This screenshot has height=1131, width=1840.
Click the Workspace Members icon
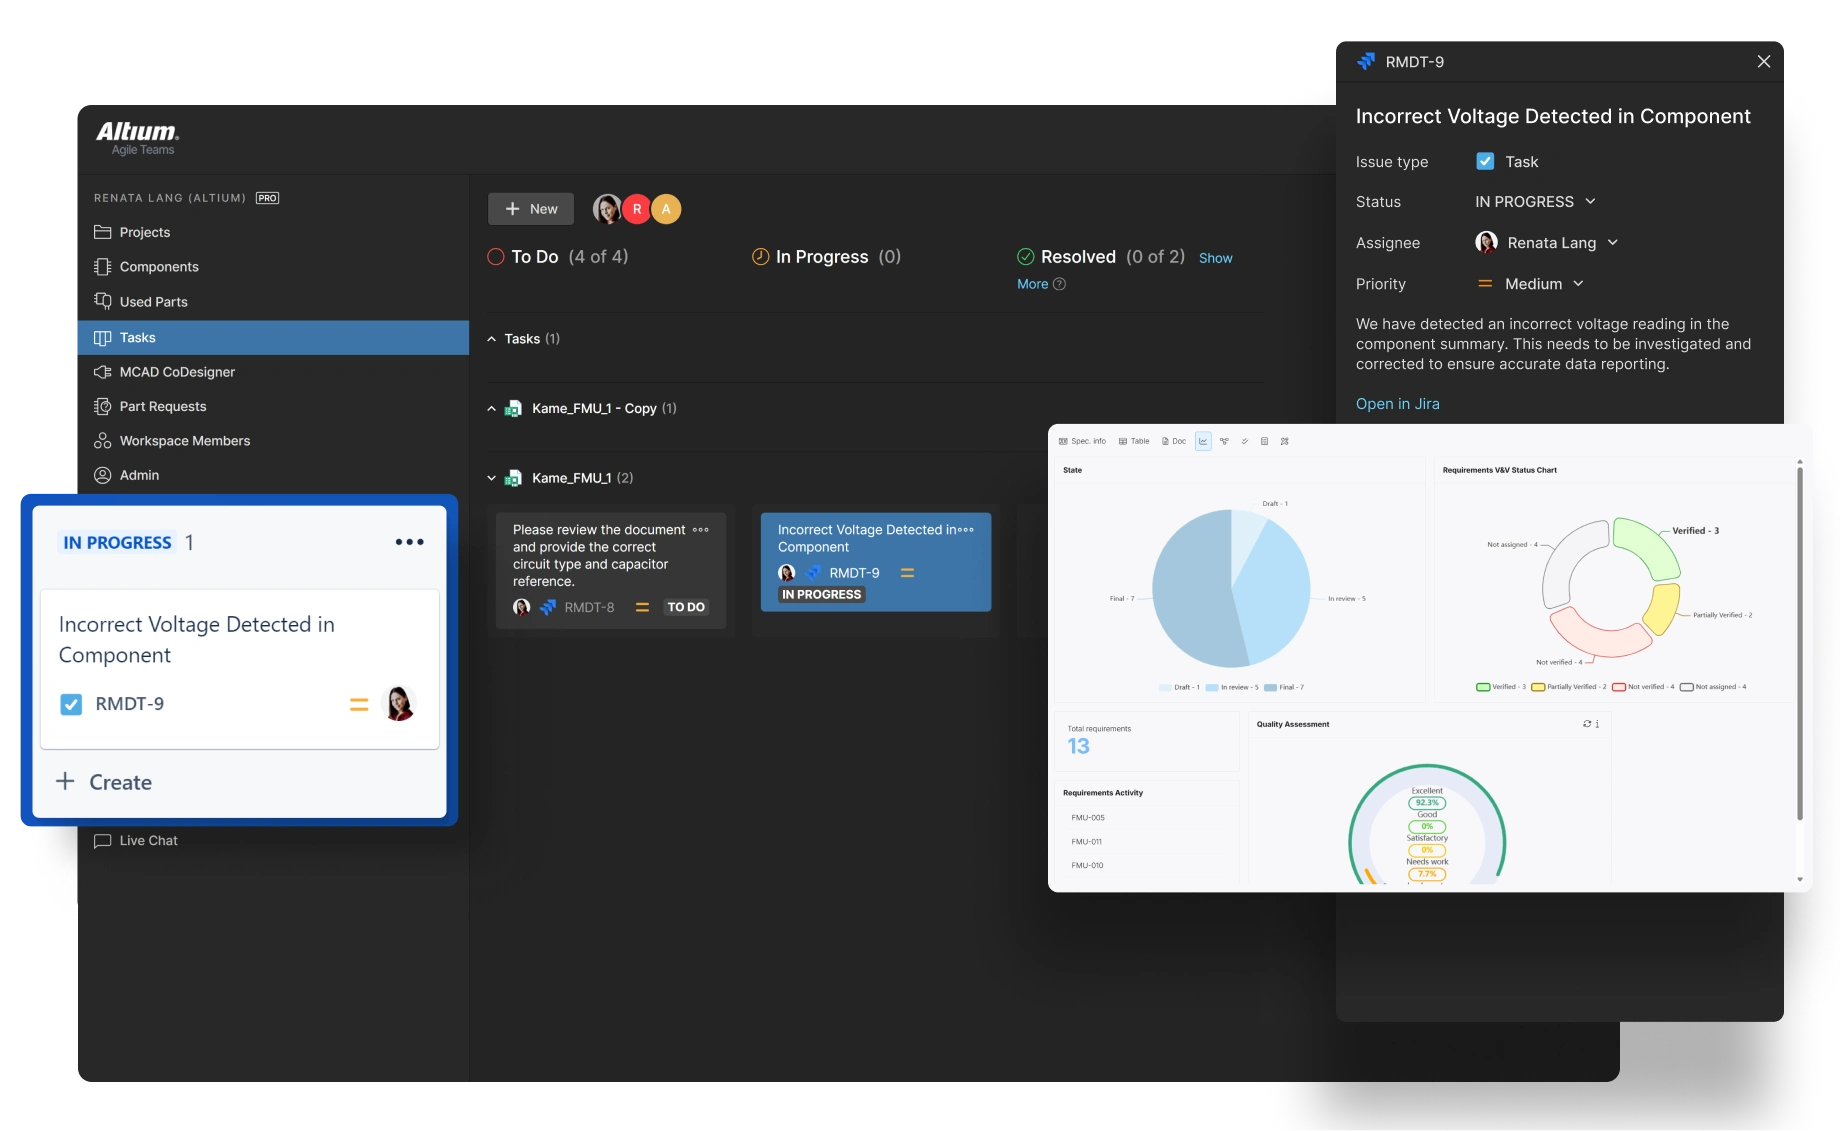(x=102, y=441)
